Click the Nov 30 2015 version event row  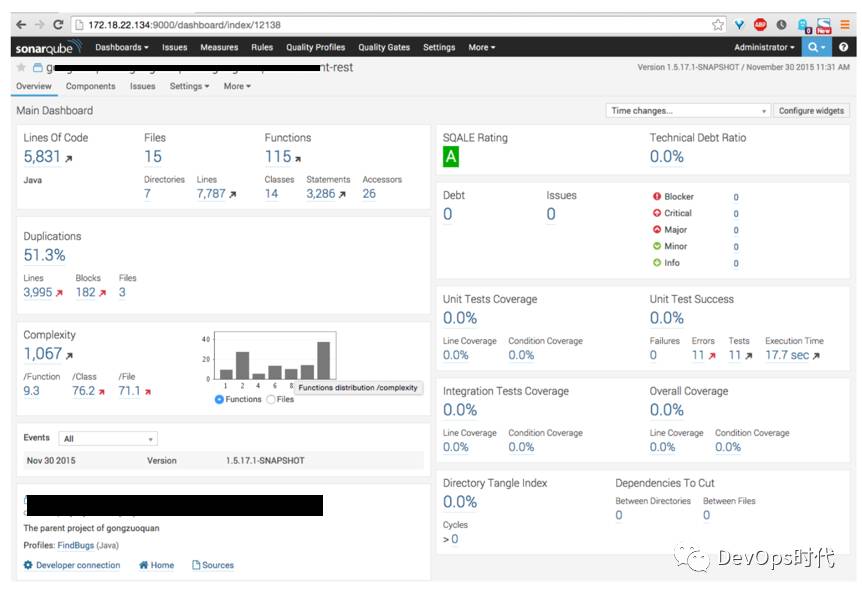click(223, 461)
